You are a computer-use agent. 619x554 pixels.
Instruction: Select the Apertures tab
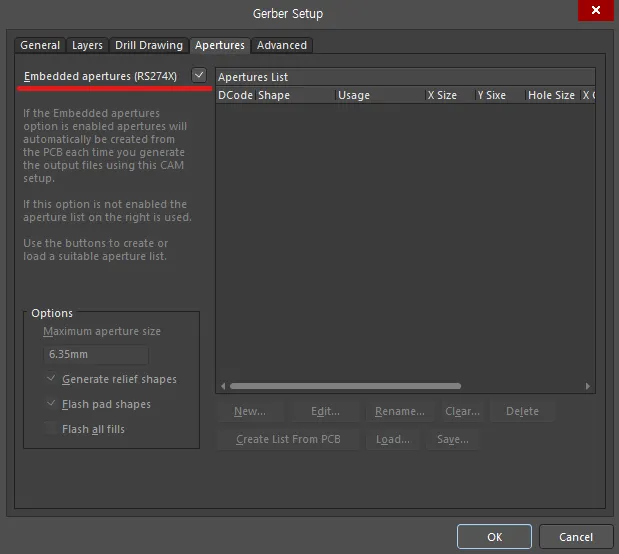coord(220,45)
